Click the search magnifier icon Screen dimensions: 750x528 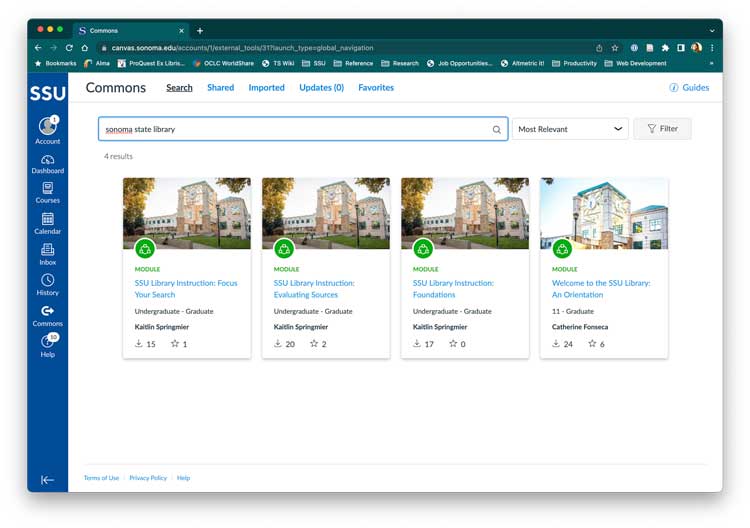click(x=496, y=129)
